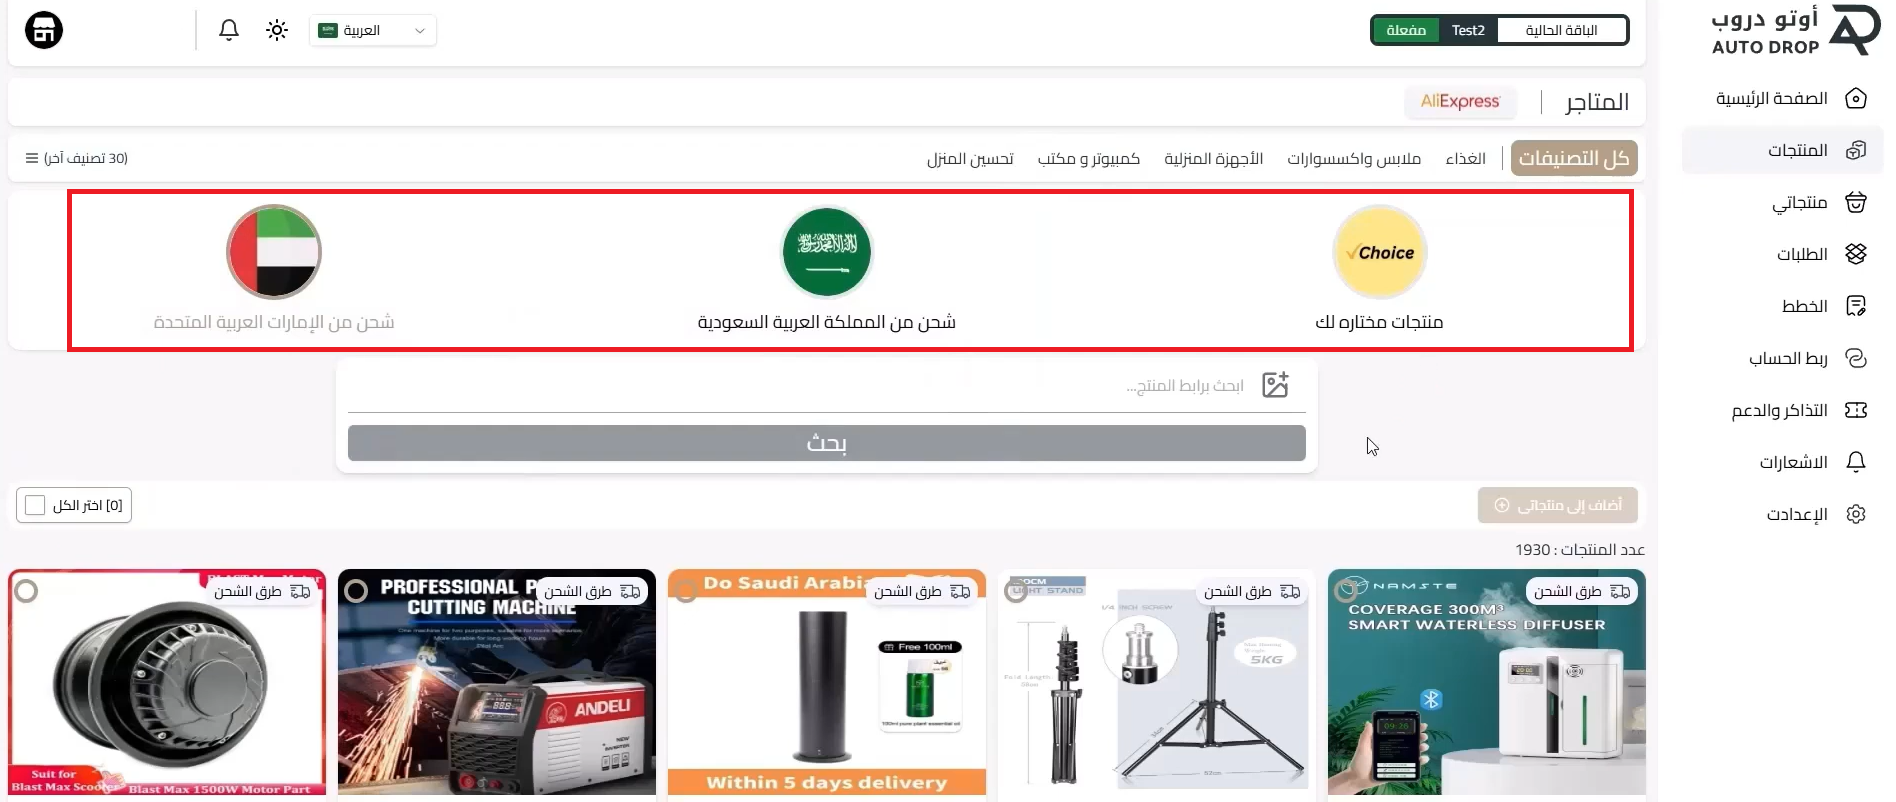Toggle light mode sun icon

coord(277,30)
